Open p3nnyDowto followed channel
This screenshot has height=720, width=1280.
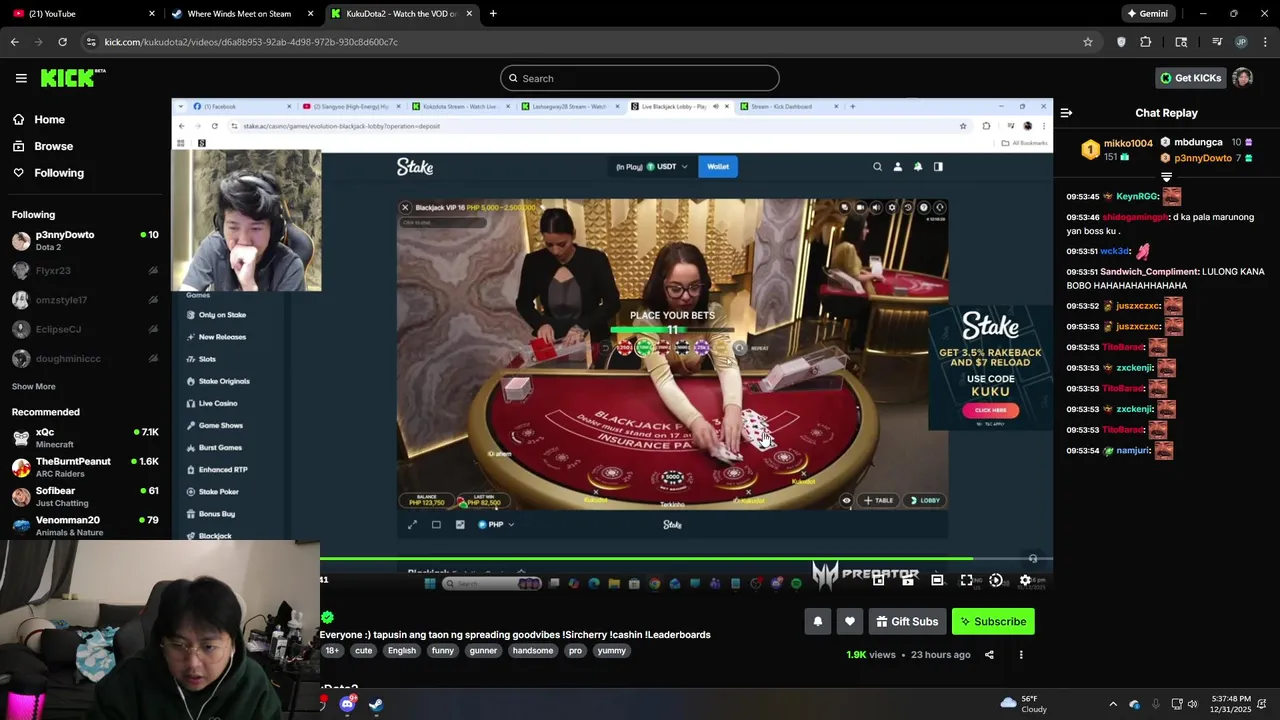coord(85,240)
